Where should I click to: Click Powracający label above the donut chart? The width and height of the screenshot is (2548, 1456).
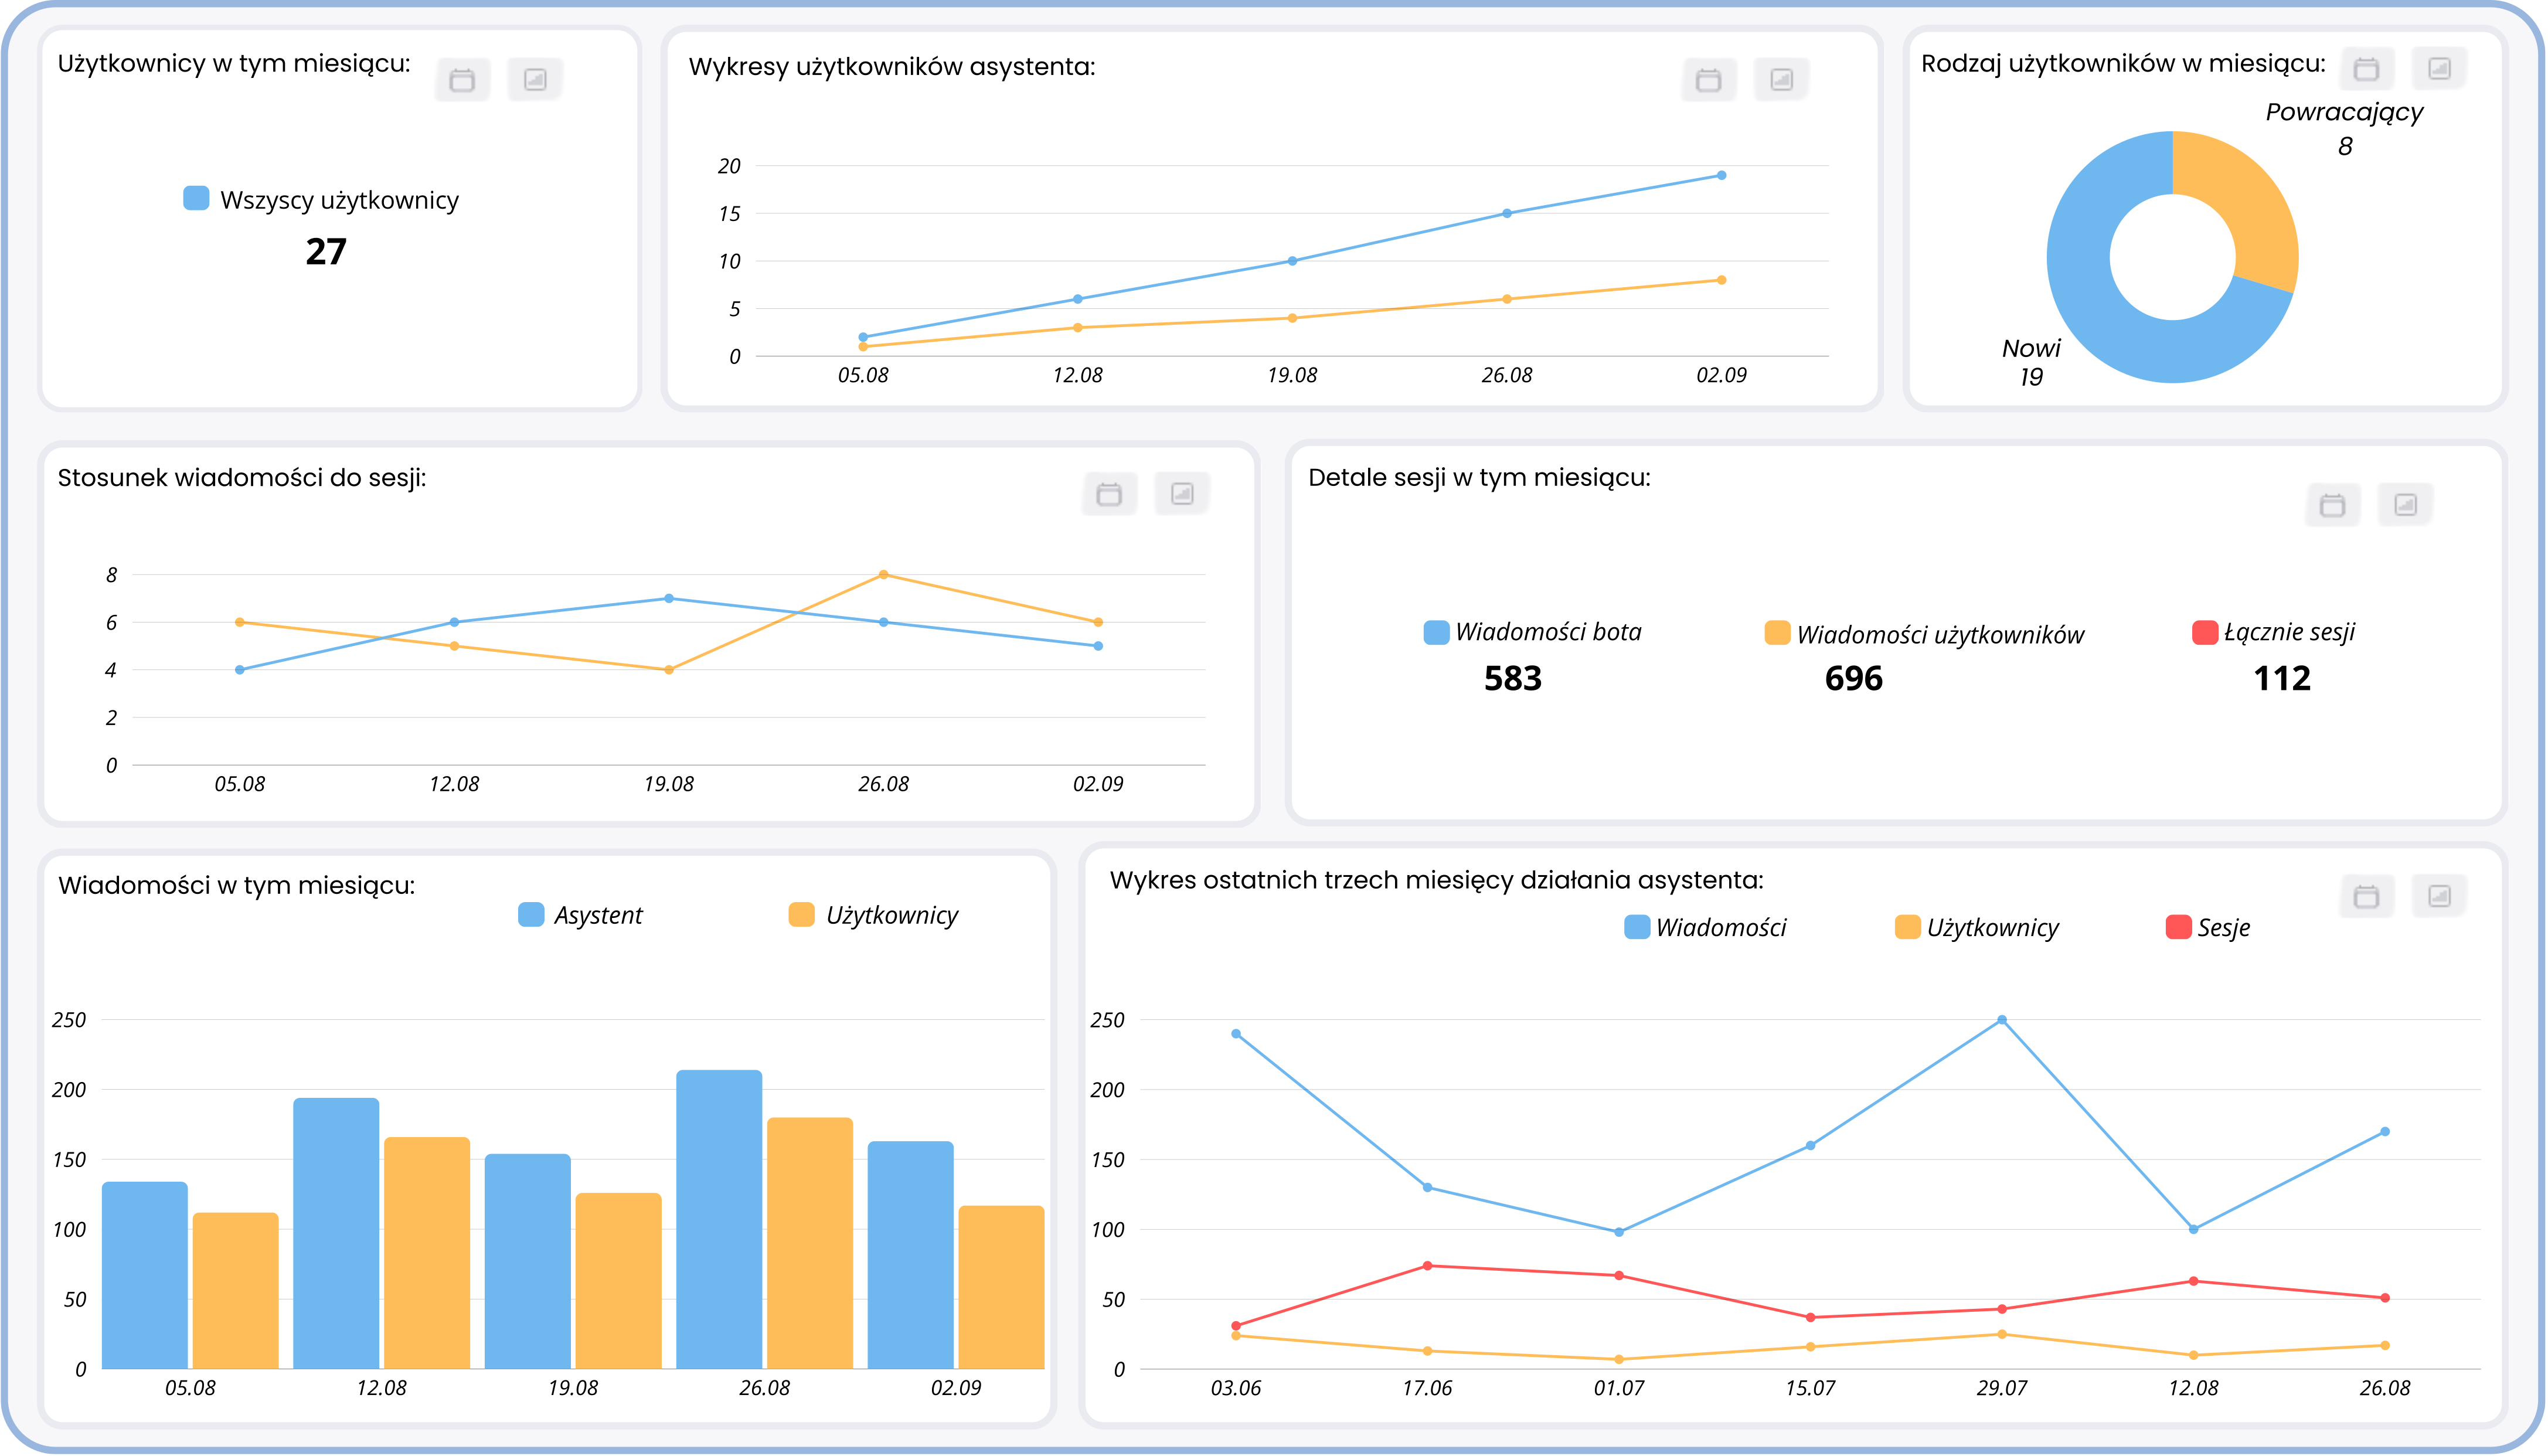click(x=2344, y=112)
